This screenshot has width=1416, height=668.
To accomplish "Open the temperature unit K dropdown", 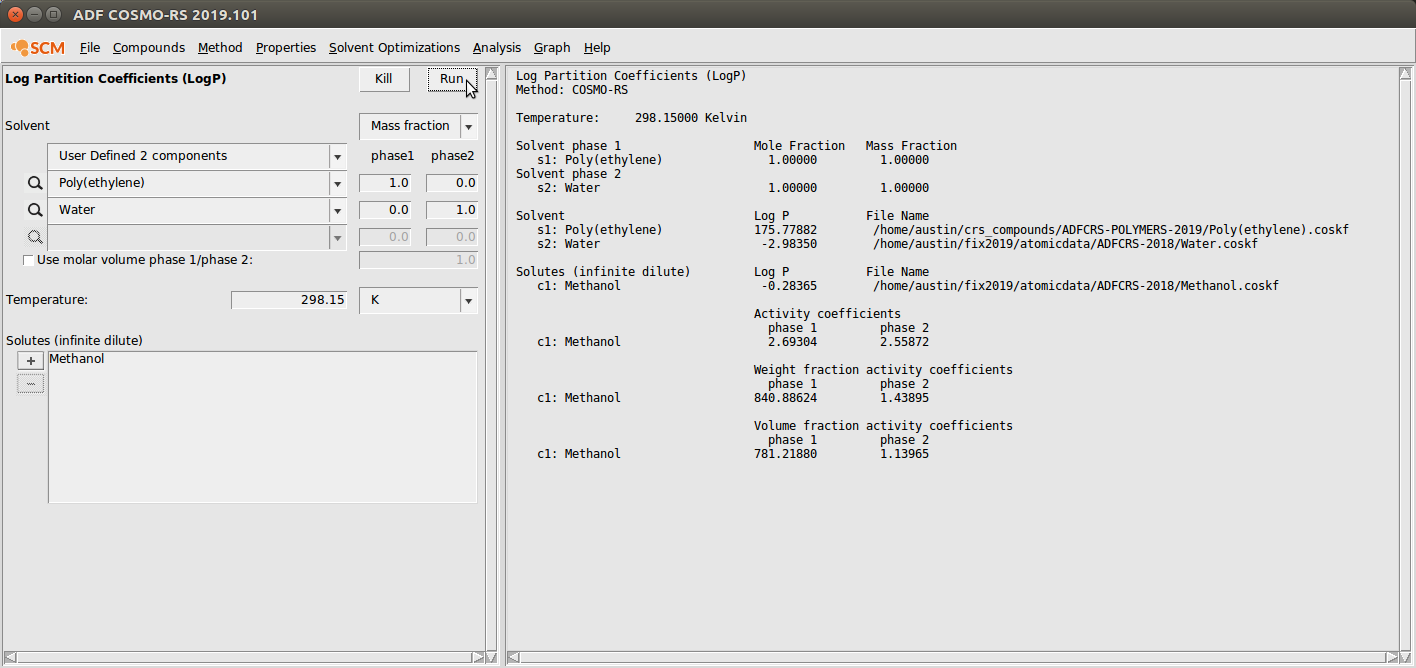I will (x=468, y=300).
